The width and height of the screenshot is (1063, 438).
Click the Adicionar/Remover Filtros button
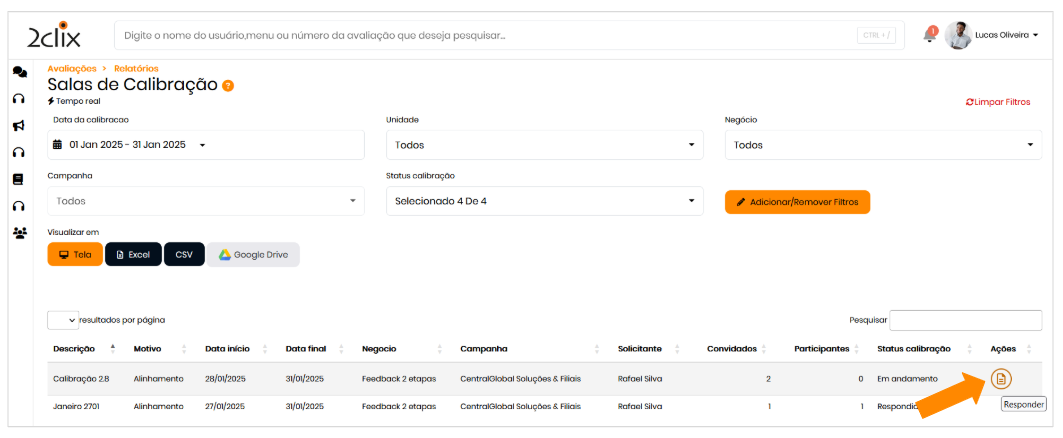[x=797, y=202]
